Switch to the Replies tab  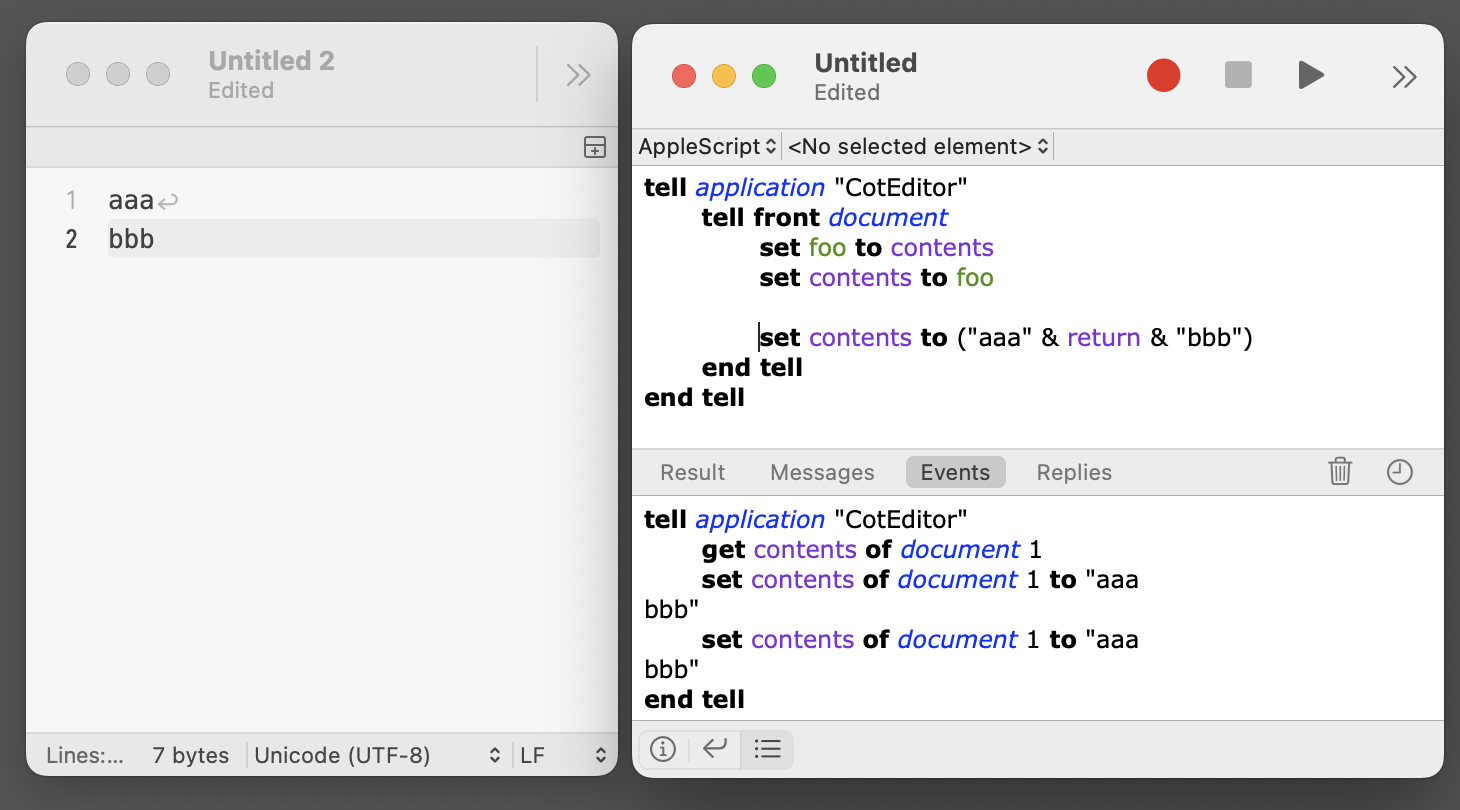pos(1073,471)
